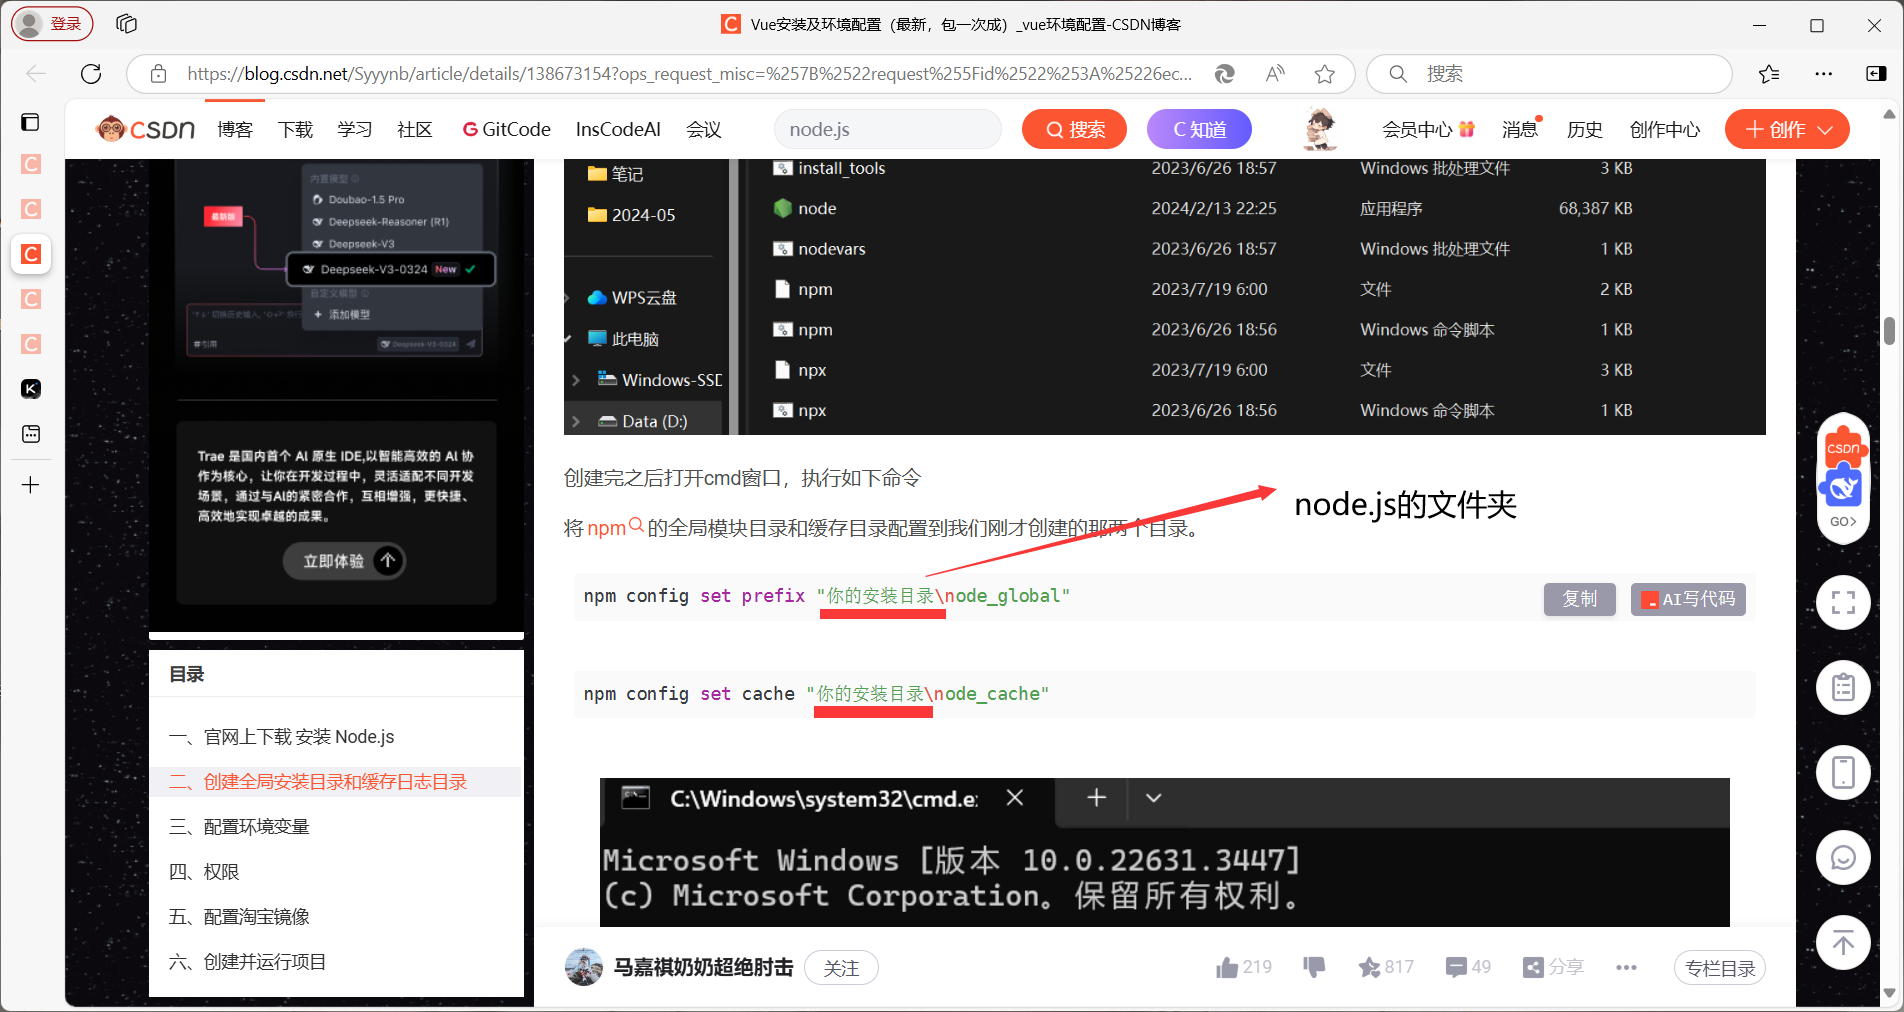This screenshot has height=1012, width=1904.
Task: Open the 学习 menu item
Action: pyautogui.click(x=355, y=129)
